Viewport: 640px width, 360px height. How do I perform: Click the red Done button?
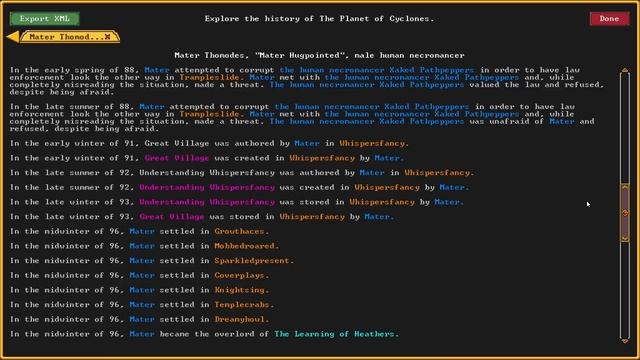pos(609,19)
